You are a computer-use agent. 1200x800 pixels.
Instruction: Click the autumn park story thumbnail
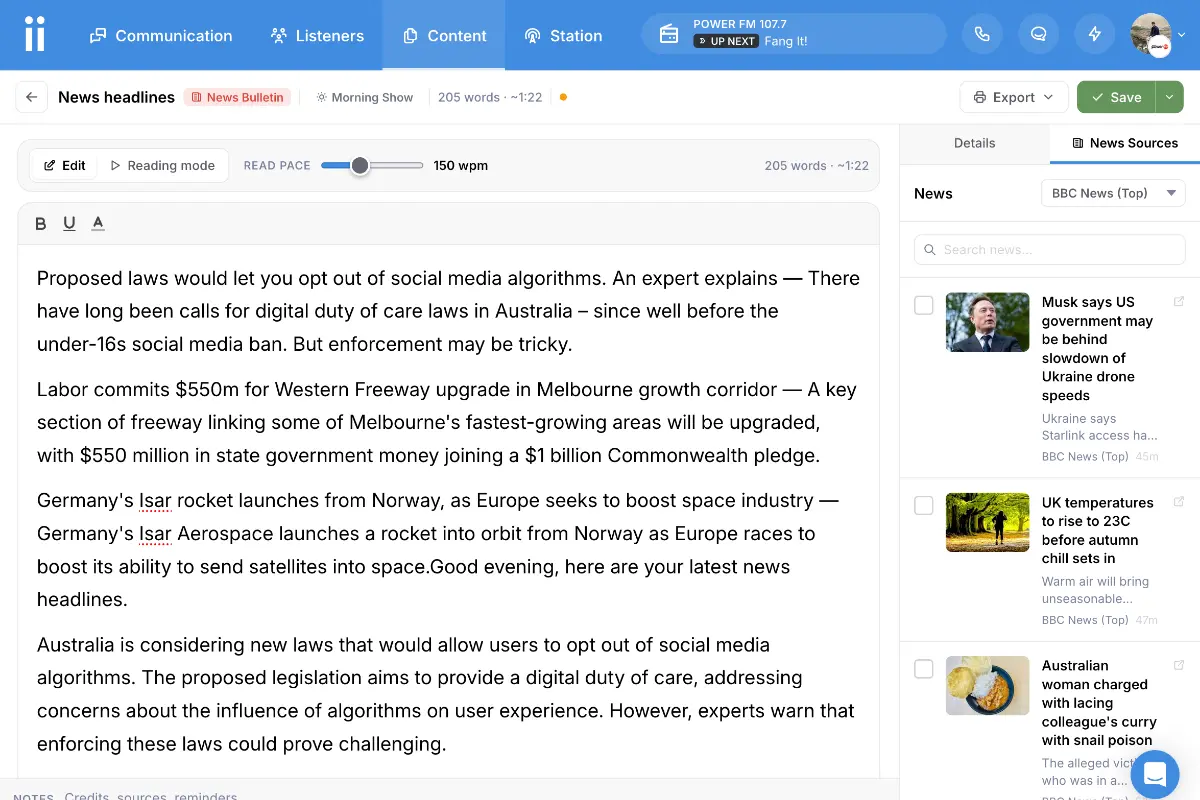(x=987, y=522)
